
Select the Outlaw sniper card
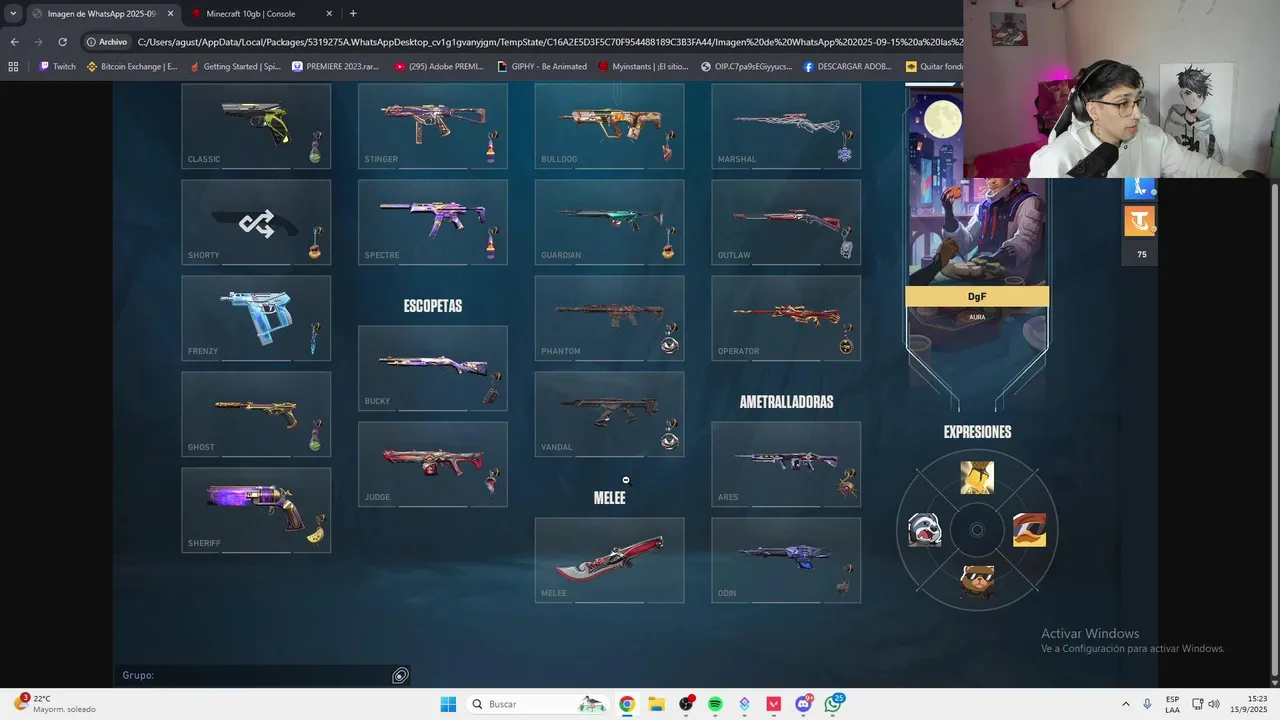pyautogui.click(x=786, y=222)
